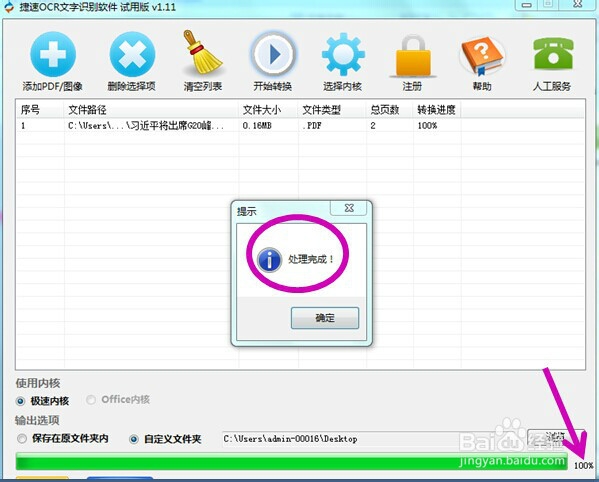Image resolution: width=599 pixels, height=482 pixels.
Task: Click the blue info icon in the dialog
Action: [269, 260]
